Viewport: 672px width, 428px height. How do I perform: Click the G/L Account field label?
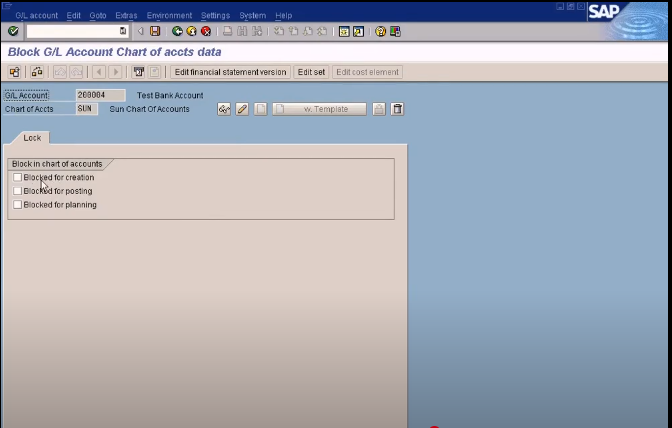pos(27,95)
